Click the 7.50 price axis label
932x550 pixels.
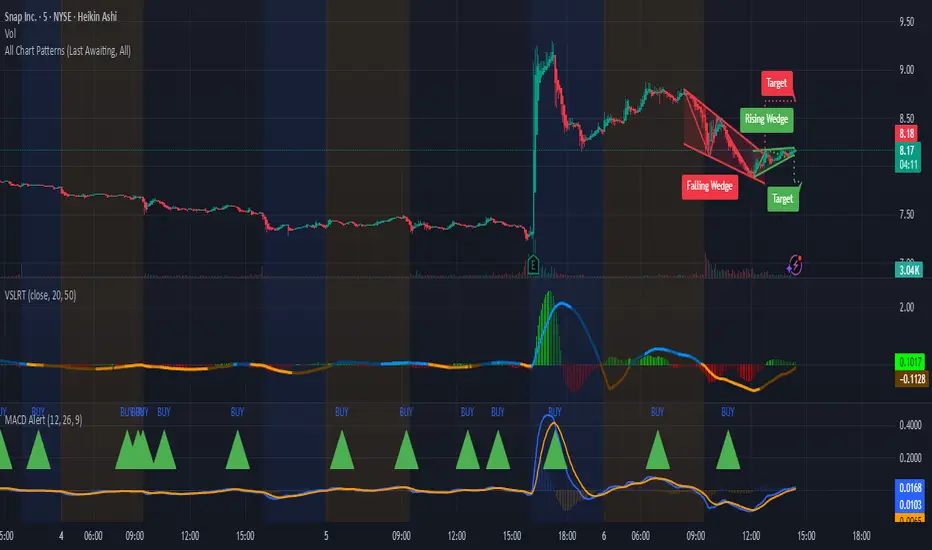[x=906, y=215]
